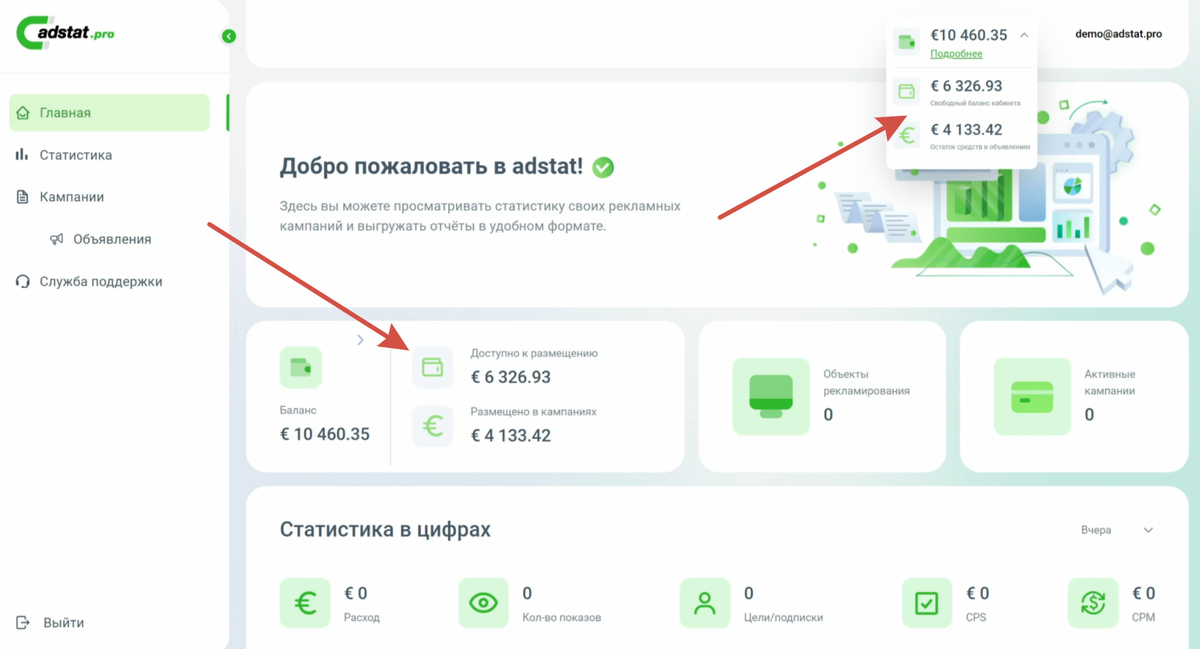Open the Главная menu item
This screenshot has width=1200, height=649.
tap(109, 113)
